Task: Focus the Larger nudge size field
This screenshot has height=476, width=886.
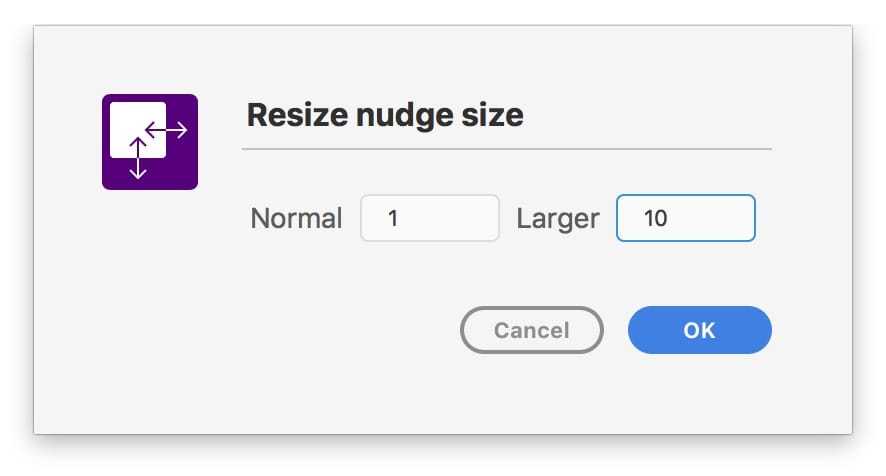Action: click(685, 218)
